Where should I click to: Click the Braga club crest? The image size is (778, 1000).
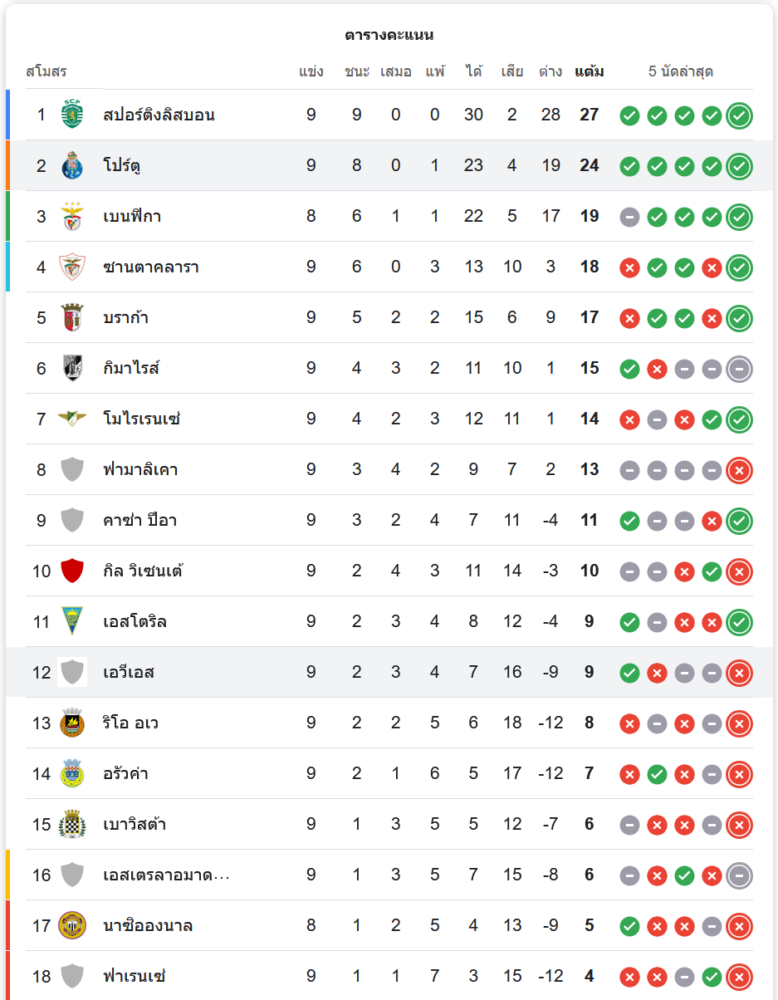(72, 317)
